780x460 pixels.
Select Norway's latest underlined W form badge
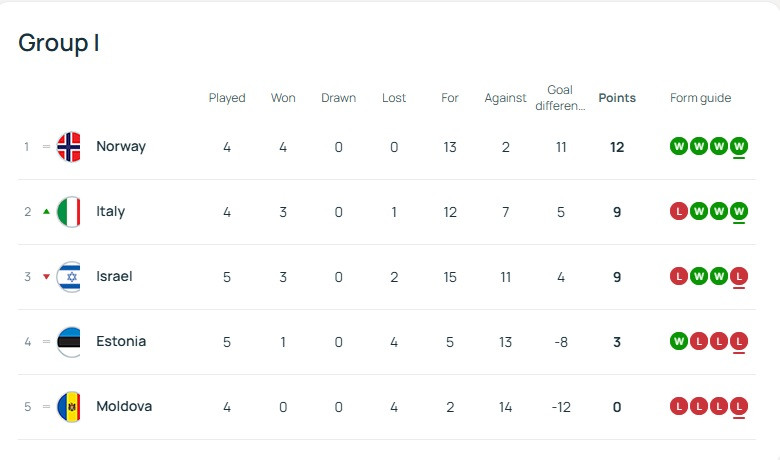tap(739, 147)
